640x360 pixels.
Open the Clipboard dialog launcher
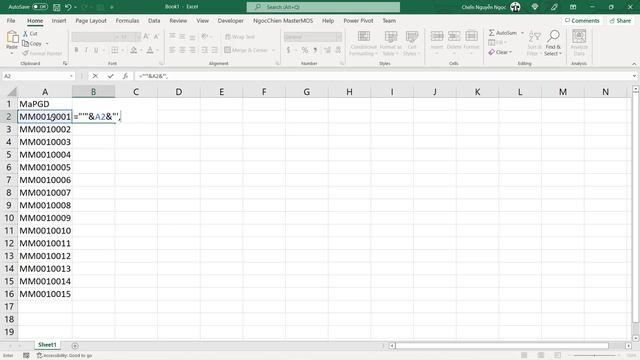pos(65,63)
